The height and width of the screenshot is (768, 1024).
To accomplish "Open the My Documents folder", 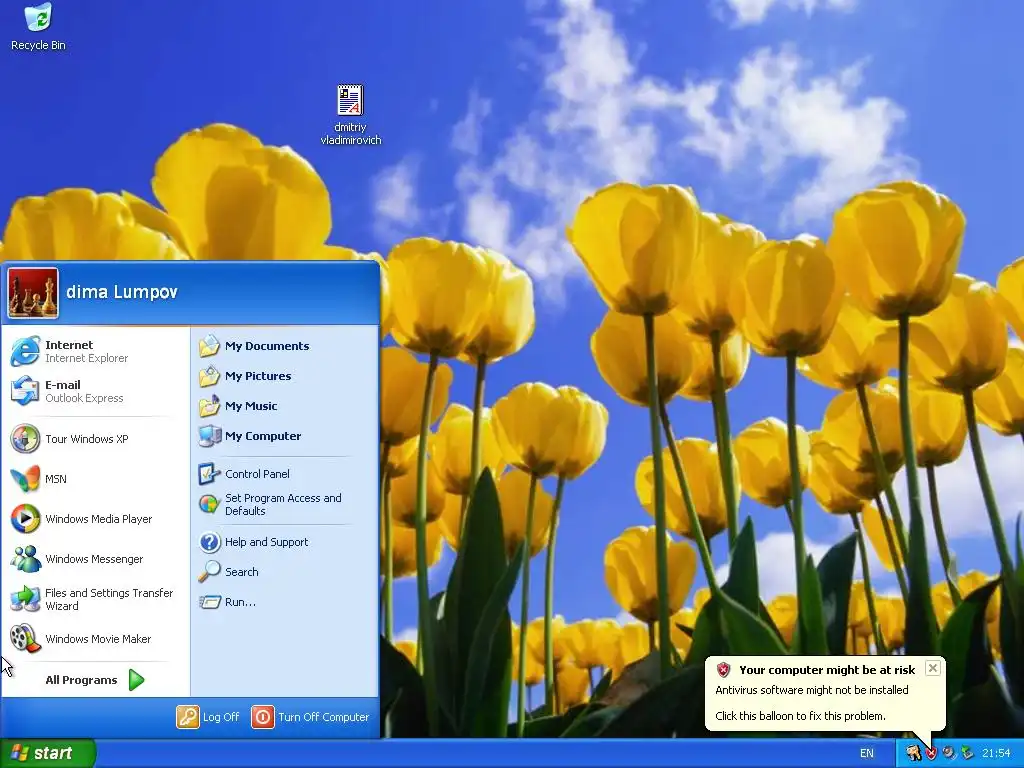I will coord(283,346).
